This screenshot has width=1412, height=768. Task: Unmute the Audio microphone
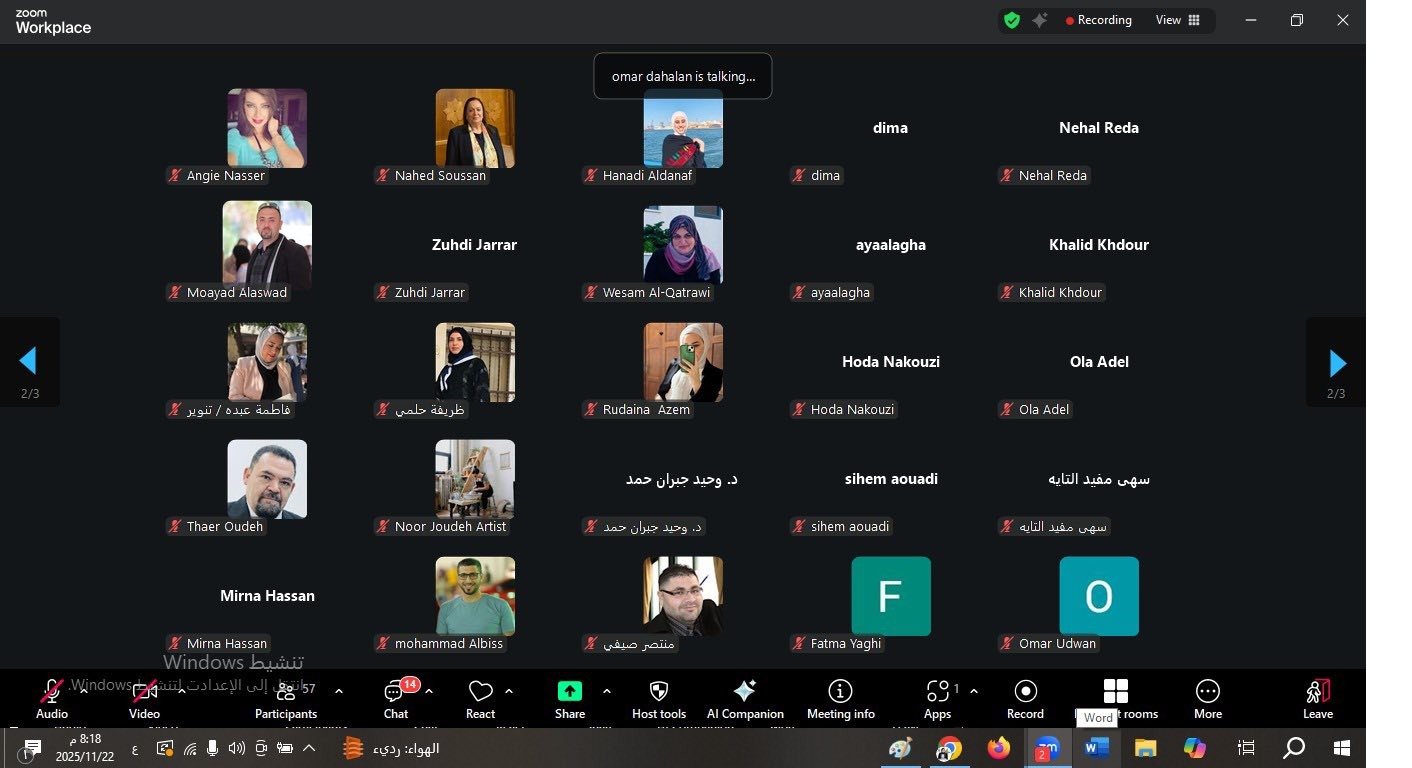[51, 692]
